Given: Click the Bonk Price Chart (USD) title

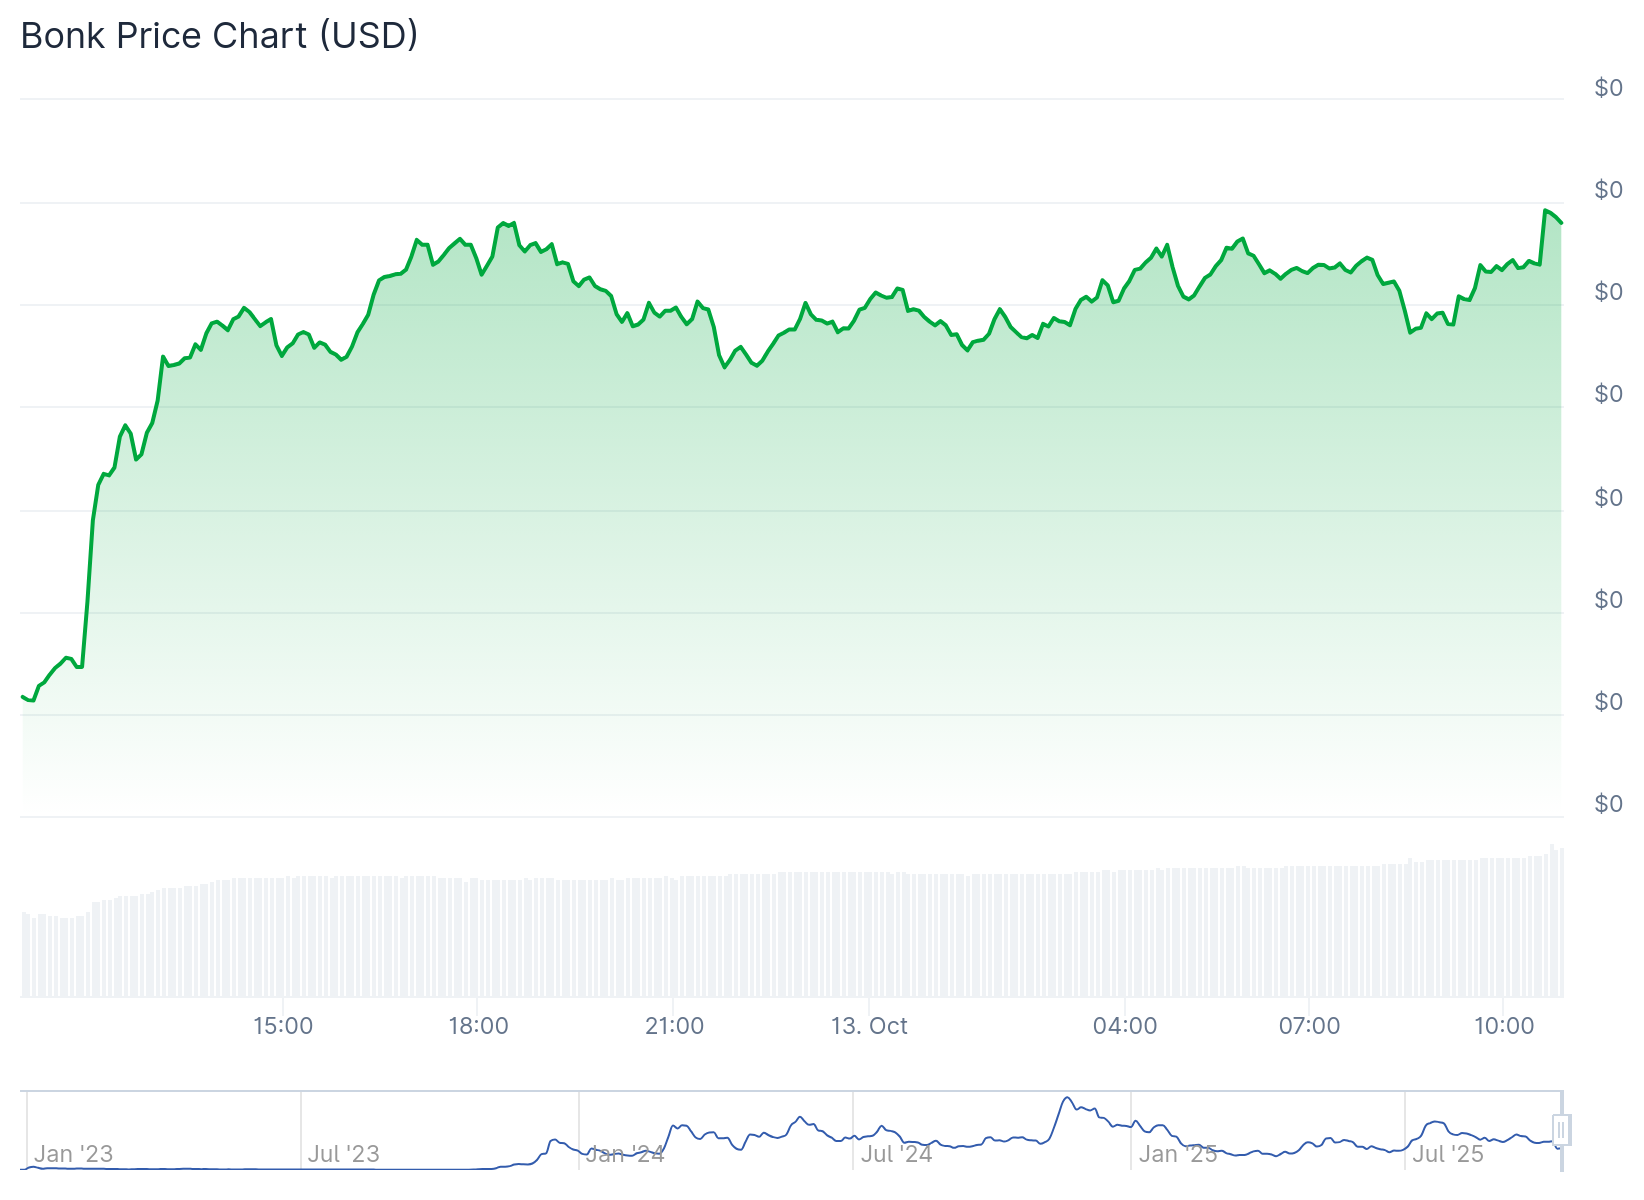Looking at the screenshot, I should [x=219, y=36].
